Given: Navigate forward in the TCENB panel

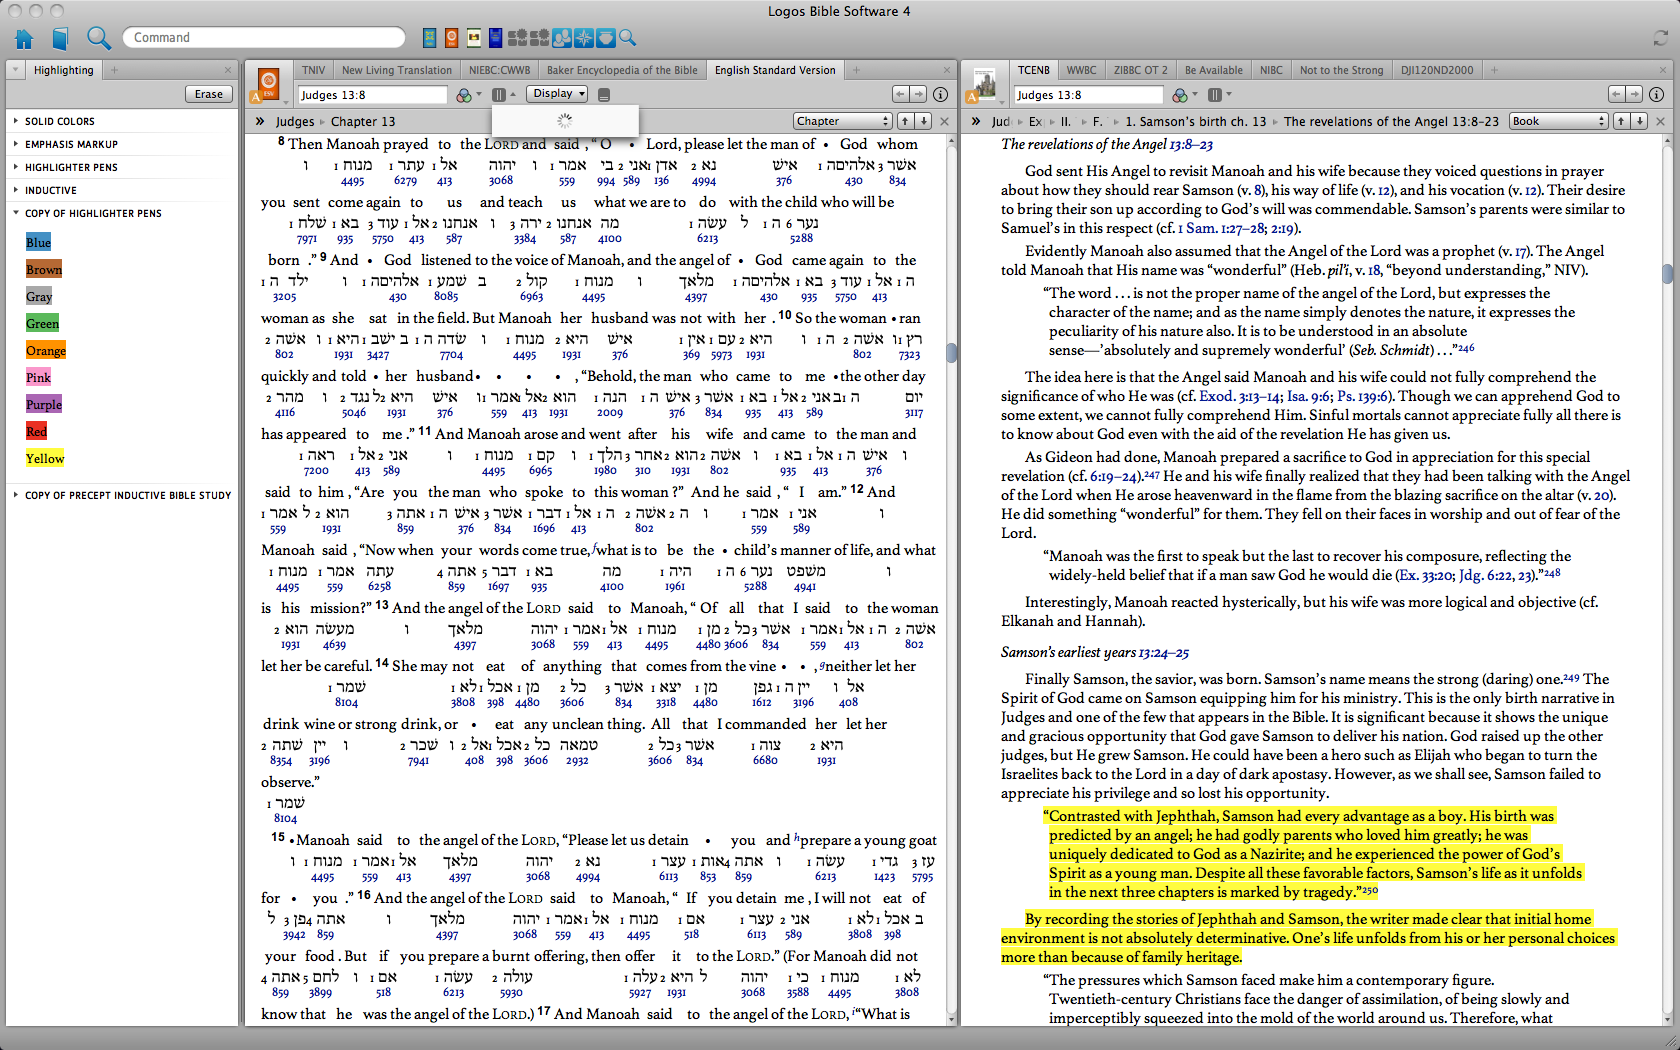Looking at the screenshot, I should point(1634,94).
